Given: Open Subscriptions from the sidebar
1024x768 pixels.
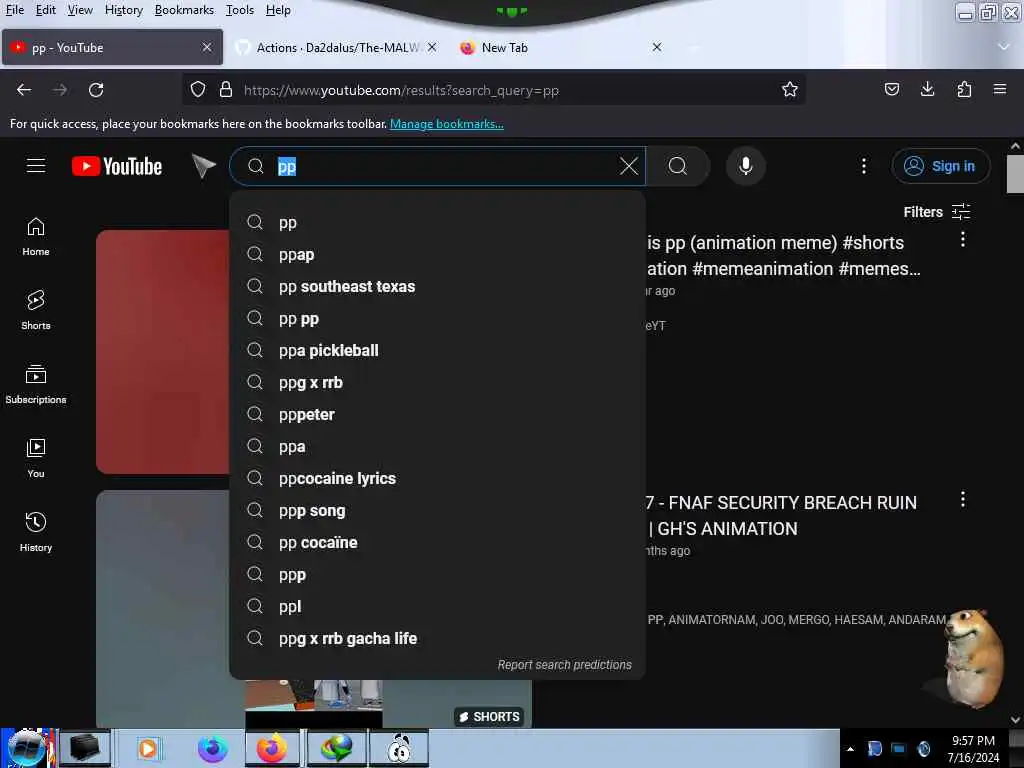Looking at the screenshot, I should pyautogui.click(x=36, y=385).
